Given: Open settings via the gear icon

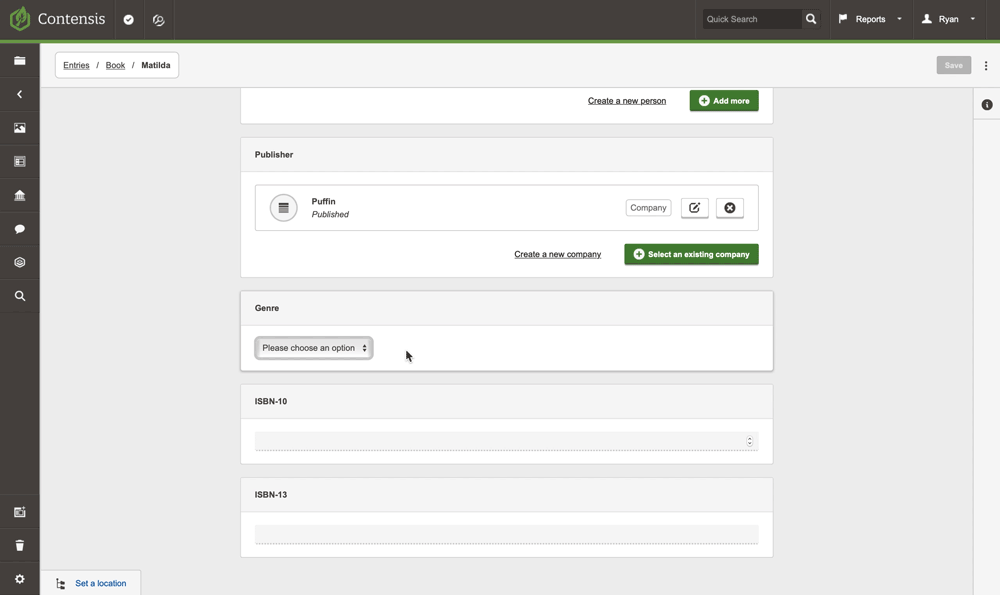Looking at the screenshot, I should click(x=19, y=578).
